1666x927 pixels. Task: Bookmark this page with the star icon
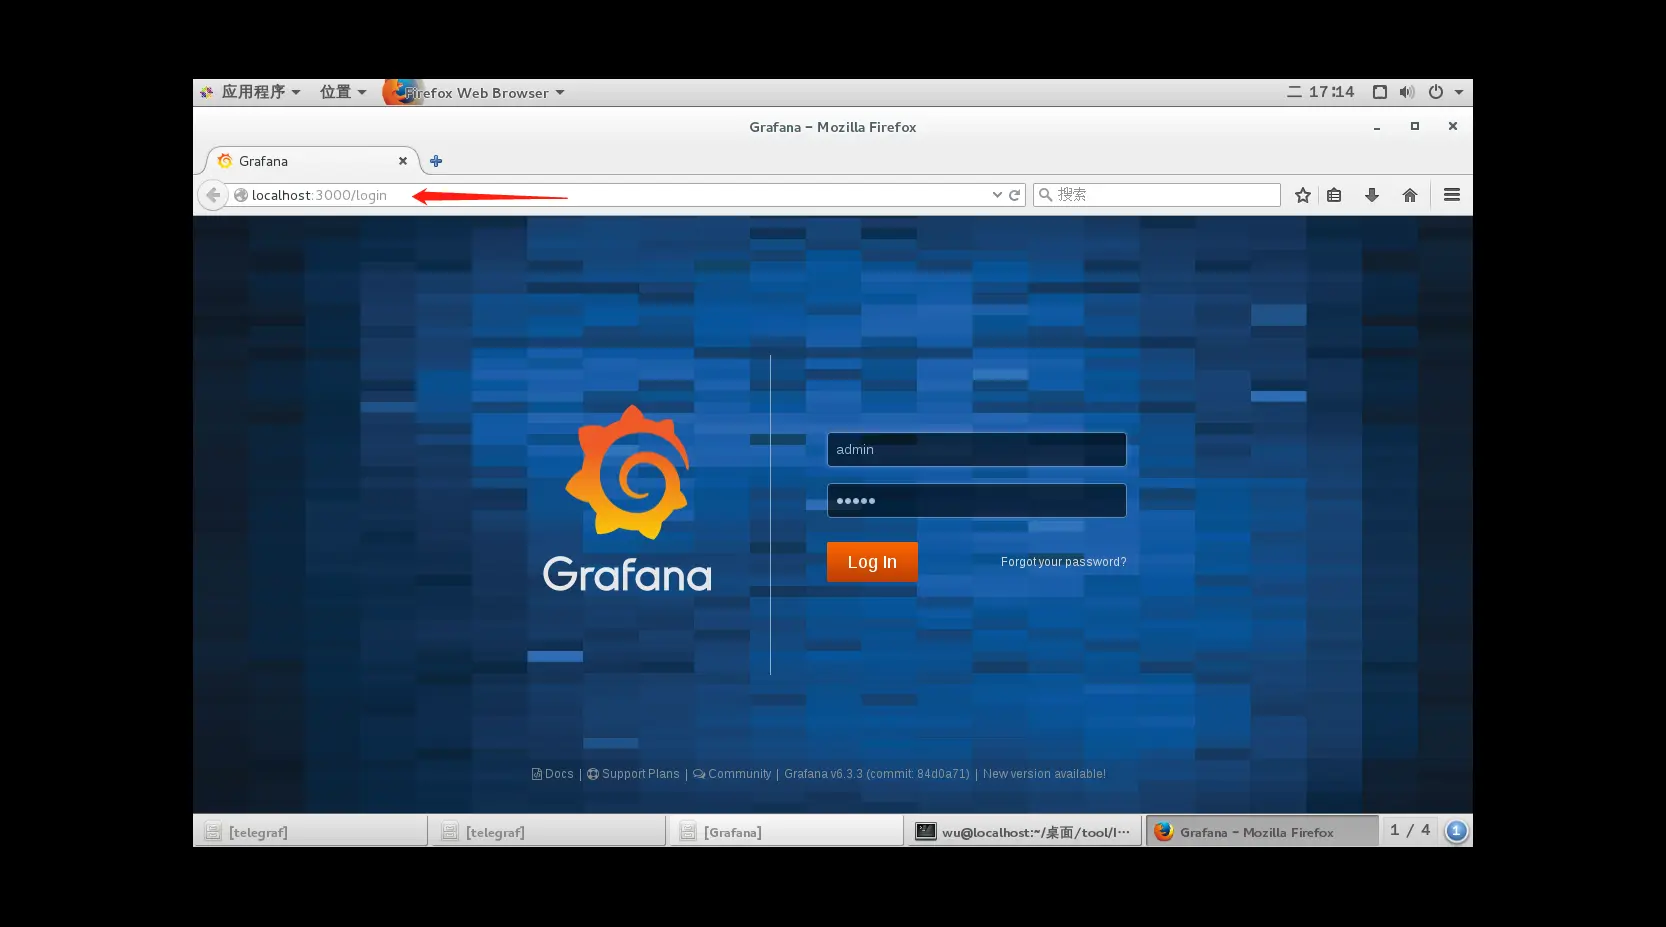click(1303, 195)
